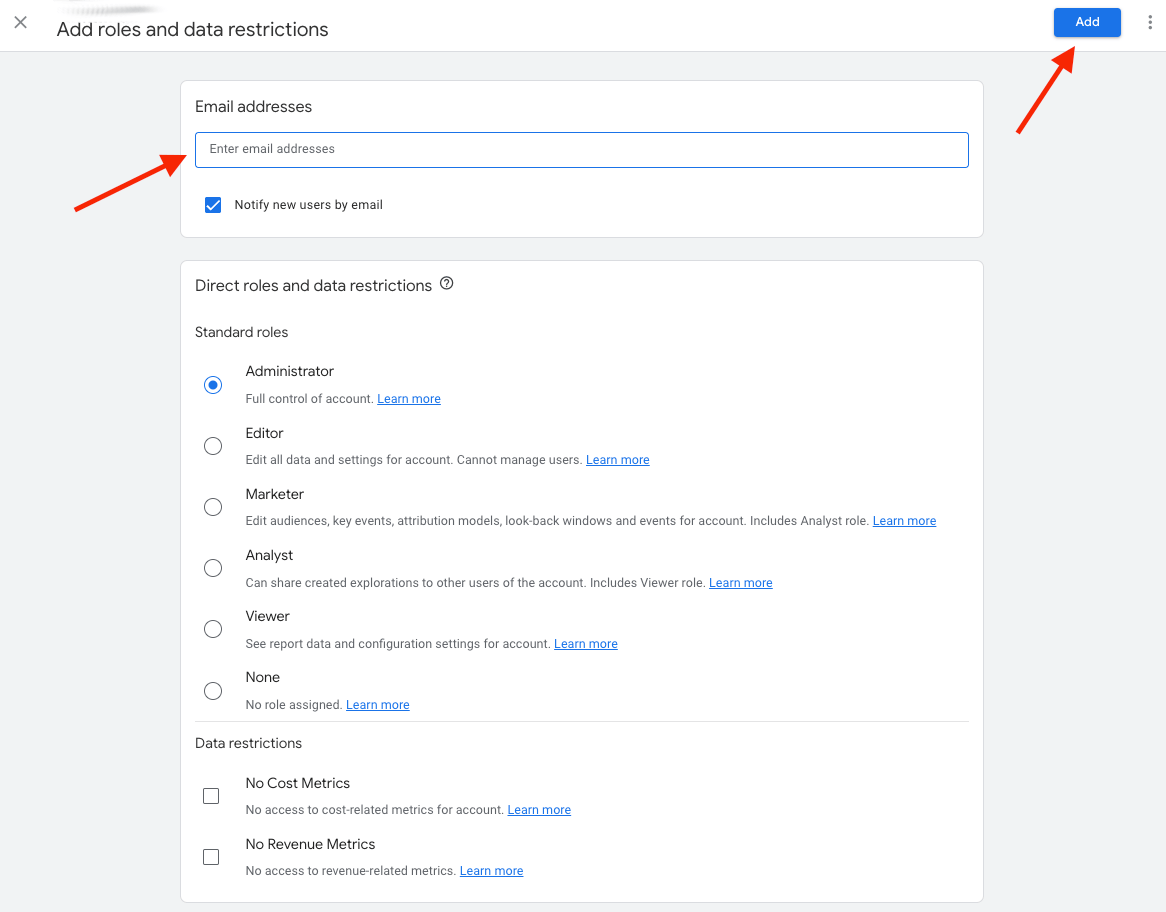Open help for Direct roles and data restrictions
The width and height of the screenshot is (1166, 912).
(446, 283)
